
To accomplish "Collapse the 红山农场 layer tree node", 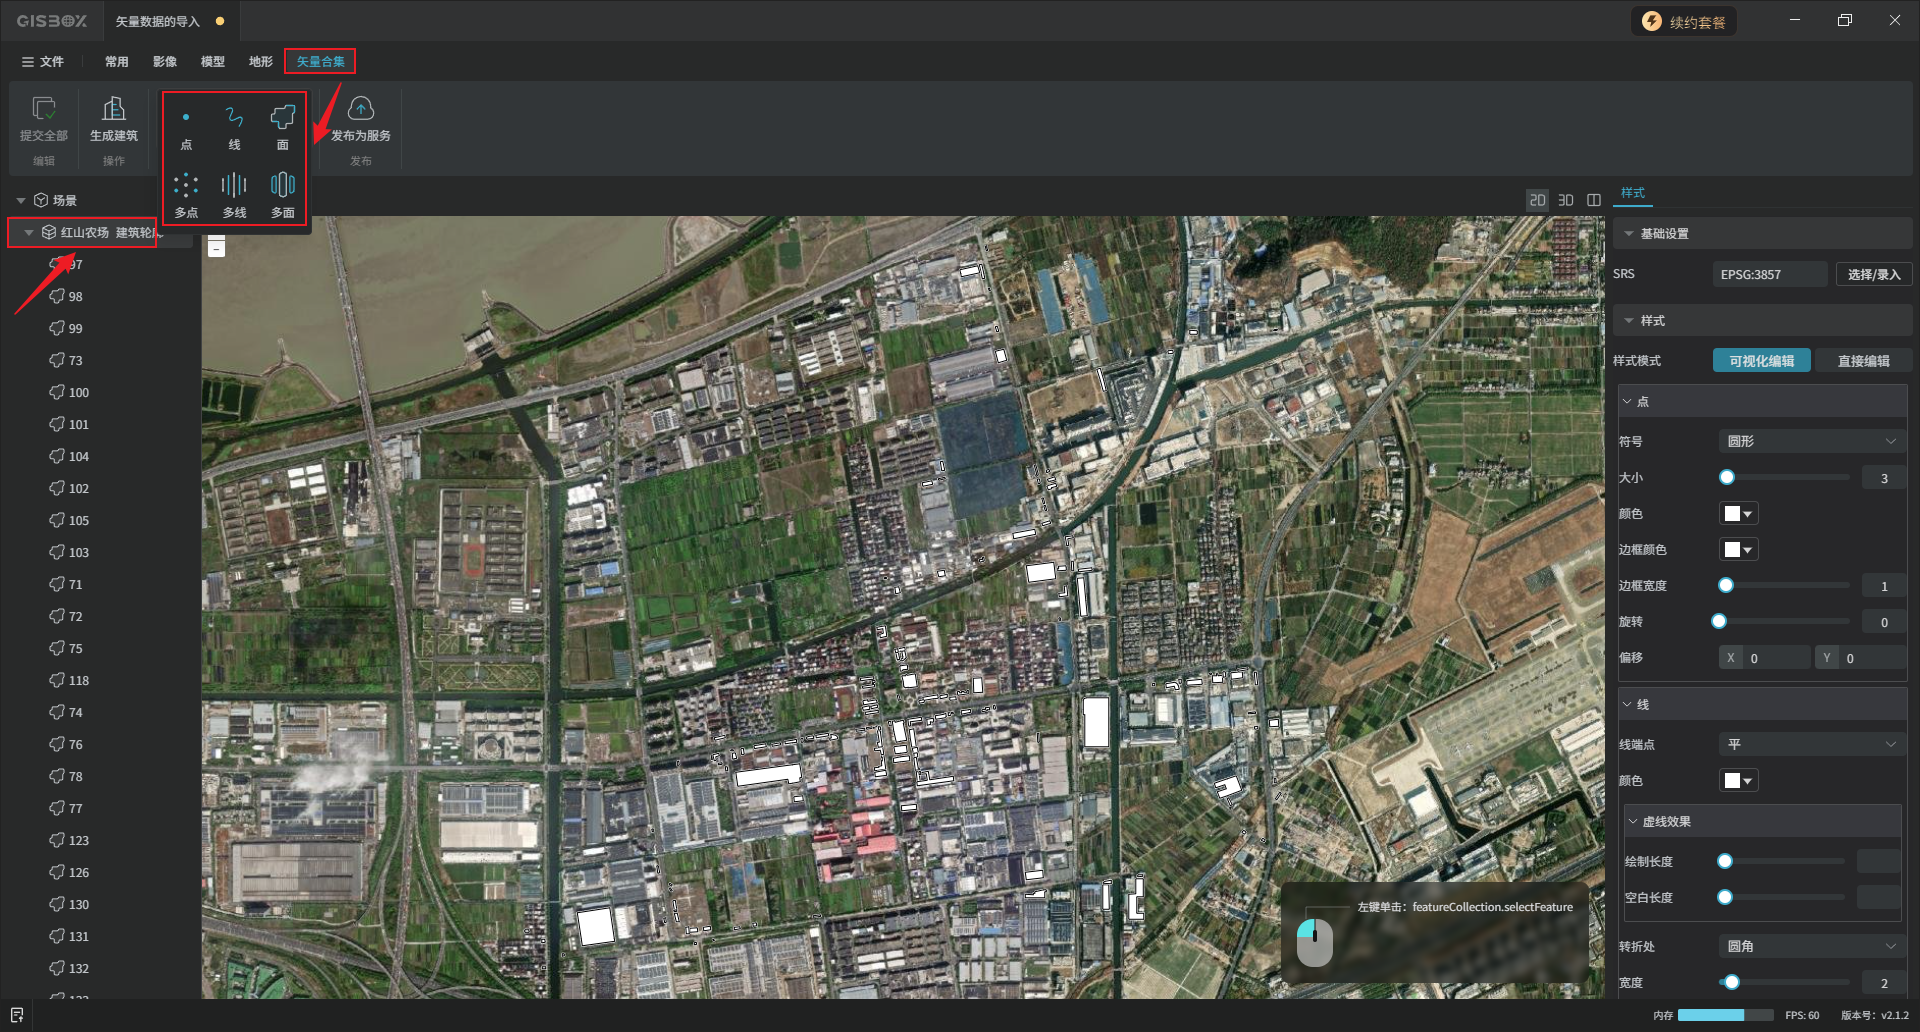I will (29, 232).
